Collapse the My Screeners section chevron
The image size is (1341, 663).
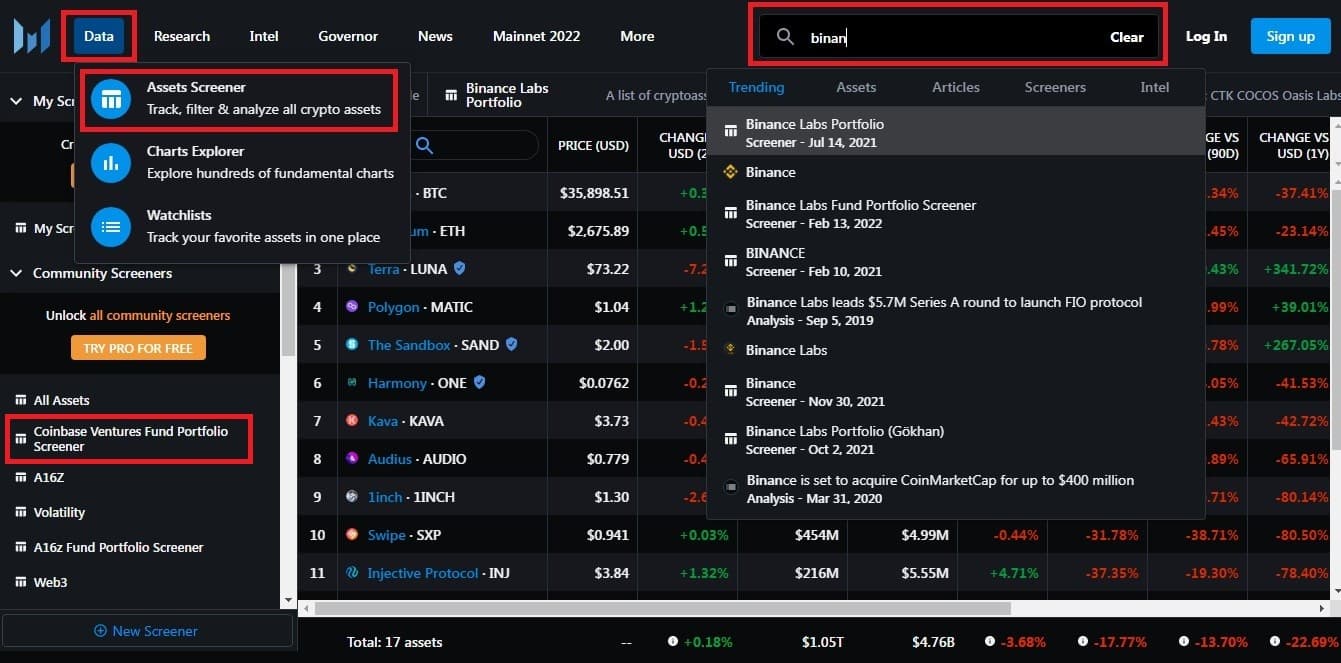[17, 101]
